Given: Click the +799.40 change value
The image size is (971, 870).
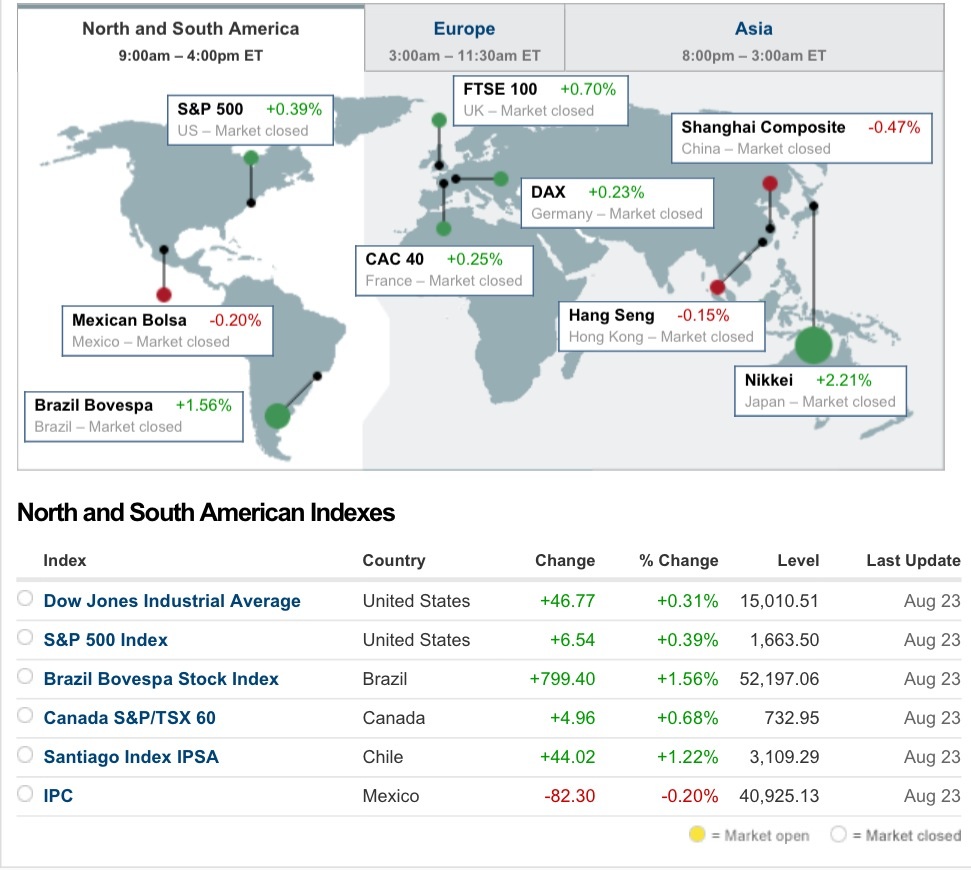Looking at the screenshot, I should (562, 679).
